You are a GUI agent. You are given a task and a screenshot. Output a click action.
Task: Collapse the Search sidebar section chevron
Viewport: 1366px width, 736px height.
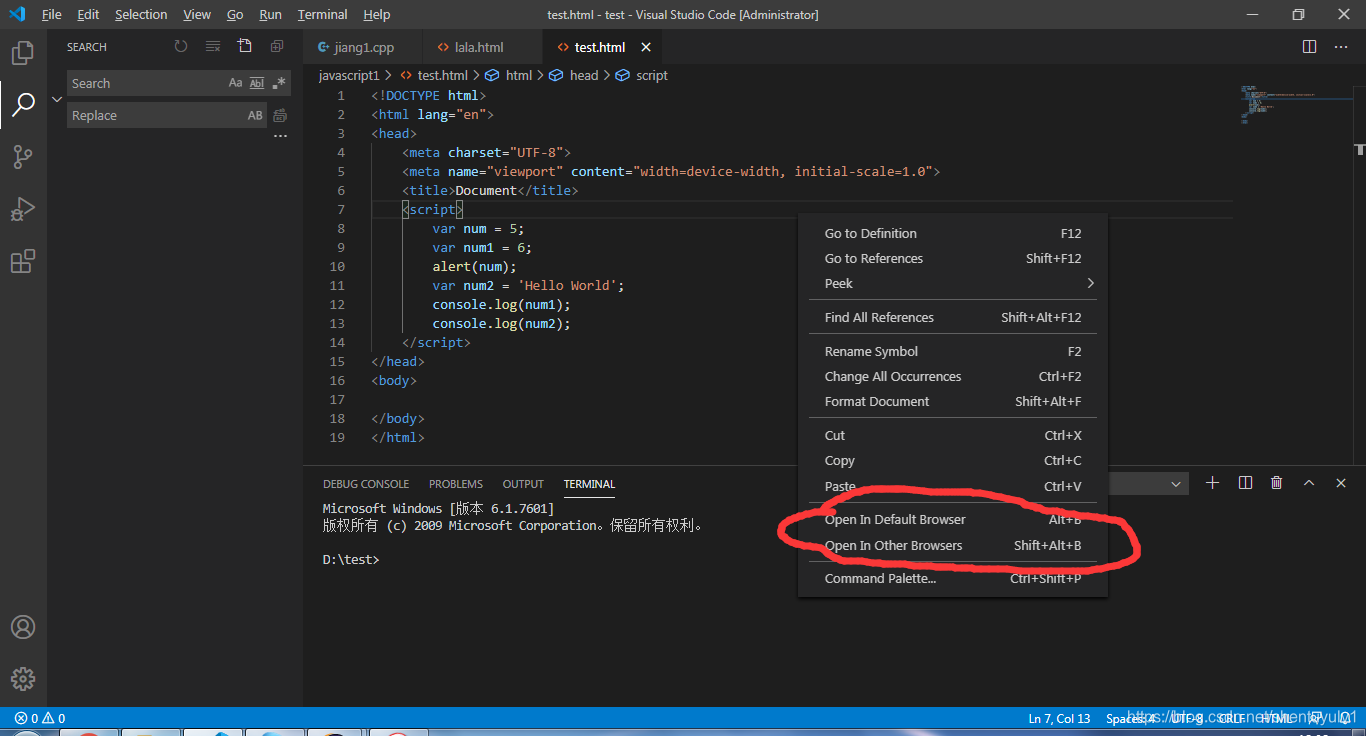57,99
